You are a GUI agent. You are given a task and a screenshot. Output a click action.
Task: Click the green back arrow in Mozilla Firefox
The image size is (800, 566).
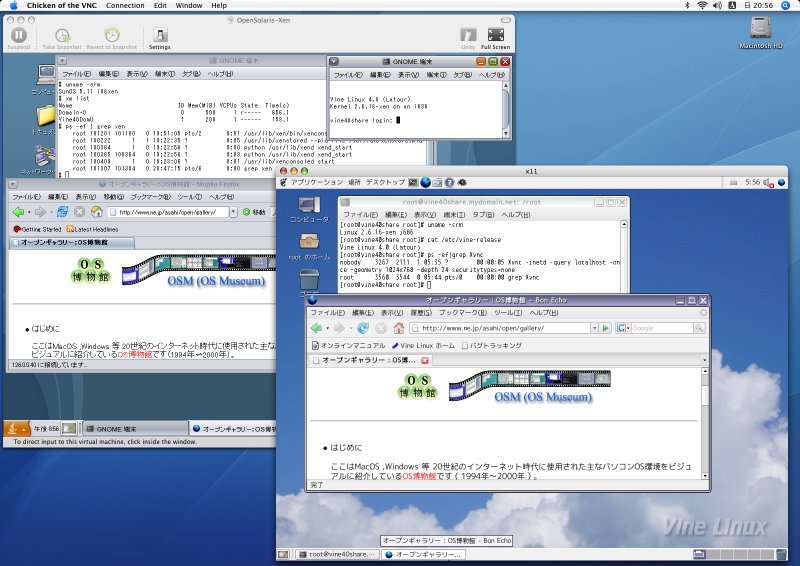pos(18,212)
